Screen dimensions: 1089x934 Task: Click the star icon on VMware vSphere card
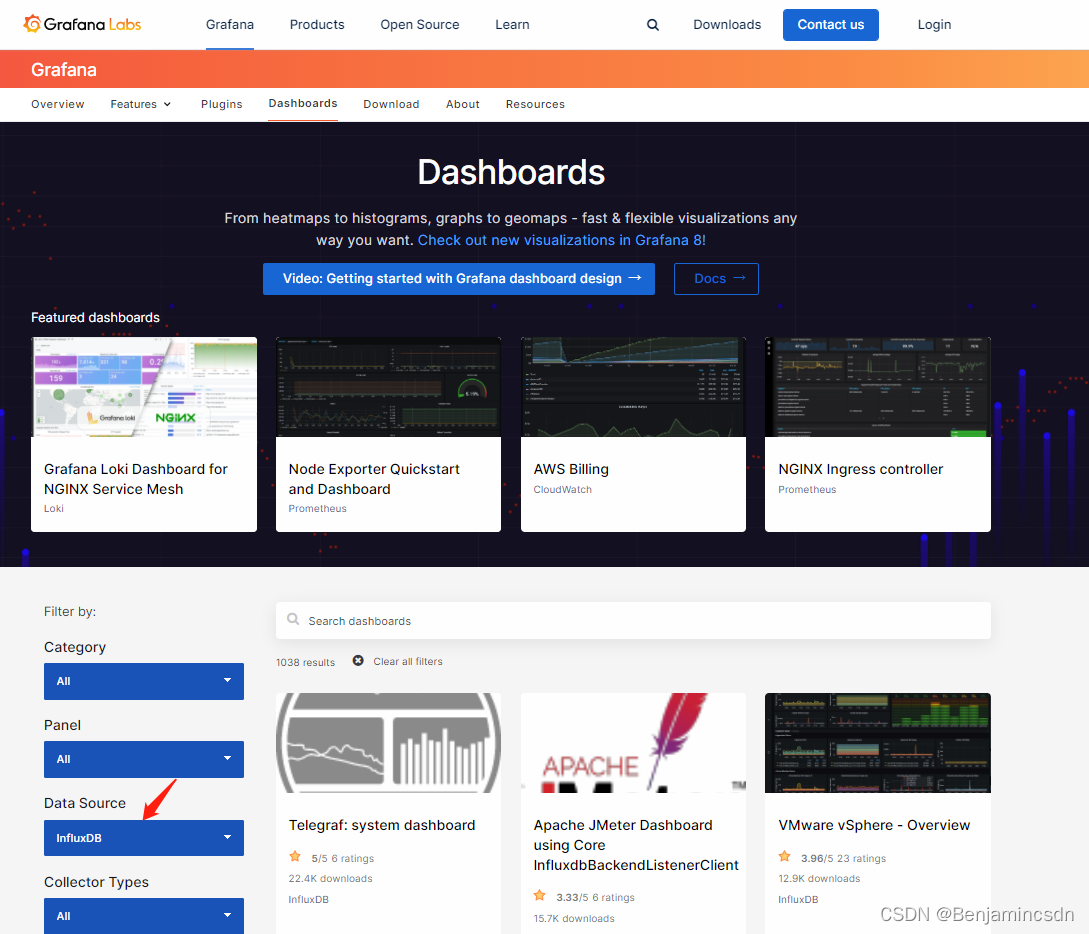tap(785, 857)
